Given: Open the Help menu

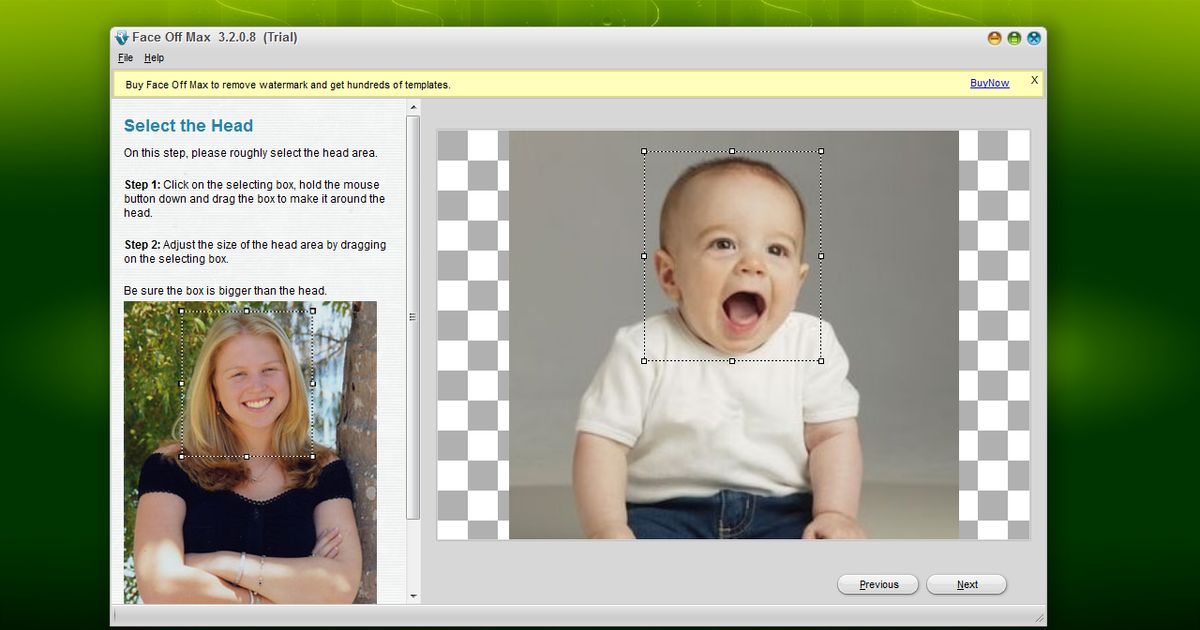Looking at the screenshot, I should pyautogui.click(x=154, y=58).
